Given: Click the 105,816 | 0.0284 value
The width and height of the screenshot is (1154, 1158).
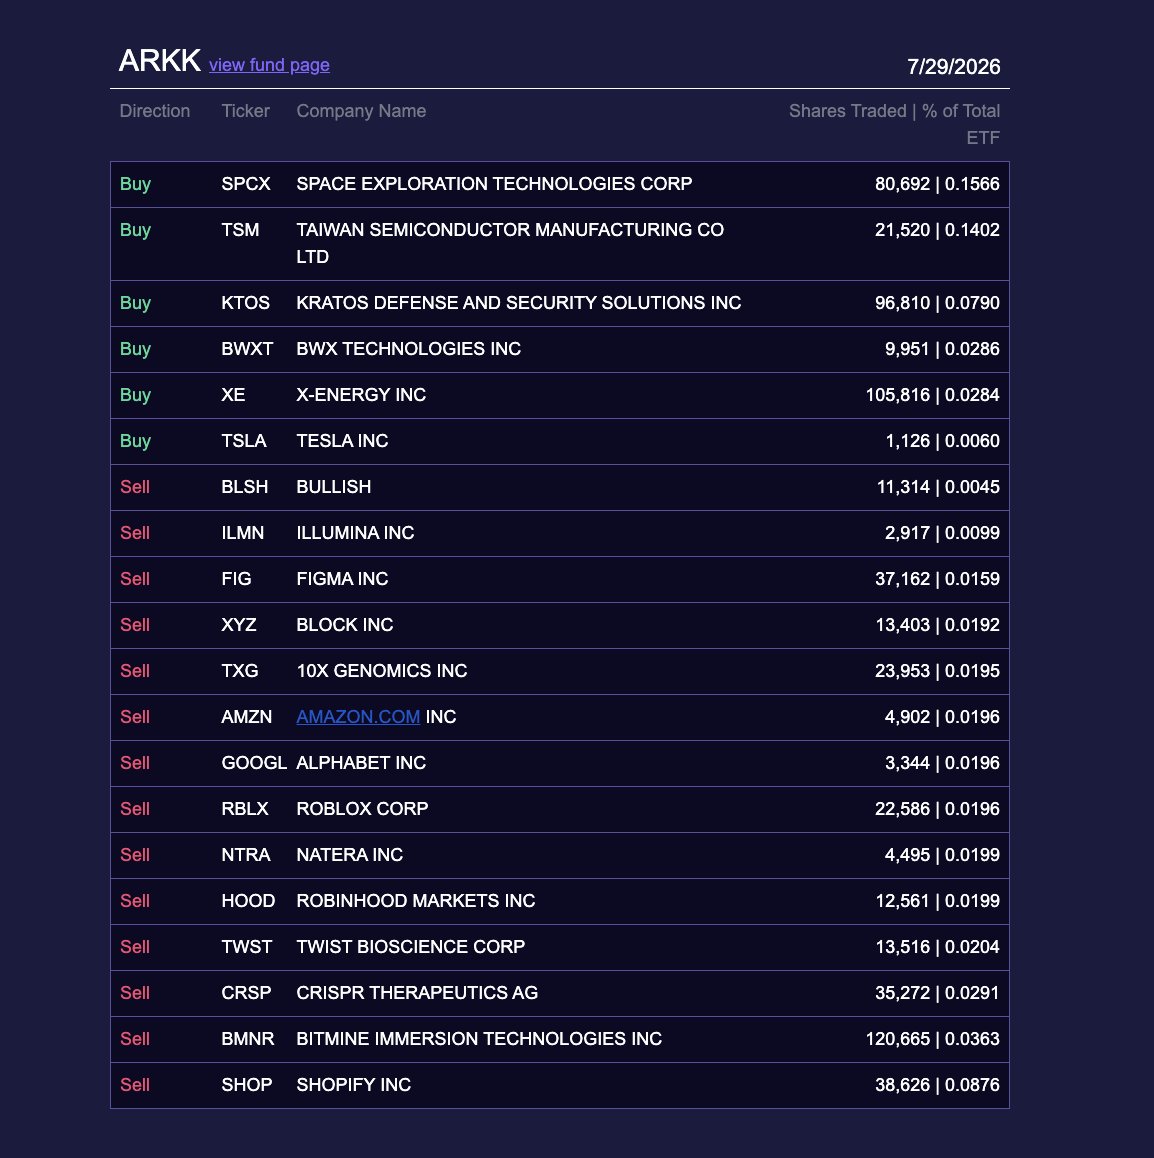Looking at the screenshot, I should pos(933,394).
